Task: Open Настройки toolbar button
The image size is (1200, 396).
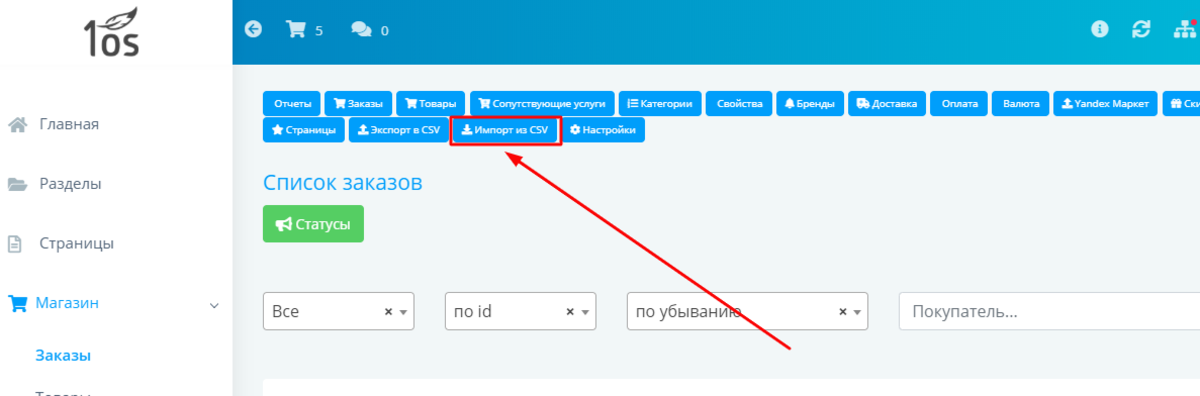Action: (603, 130)
